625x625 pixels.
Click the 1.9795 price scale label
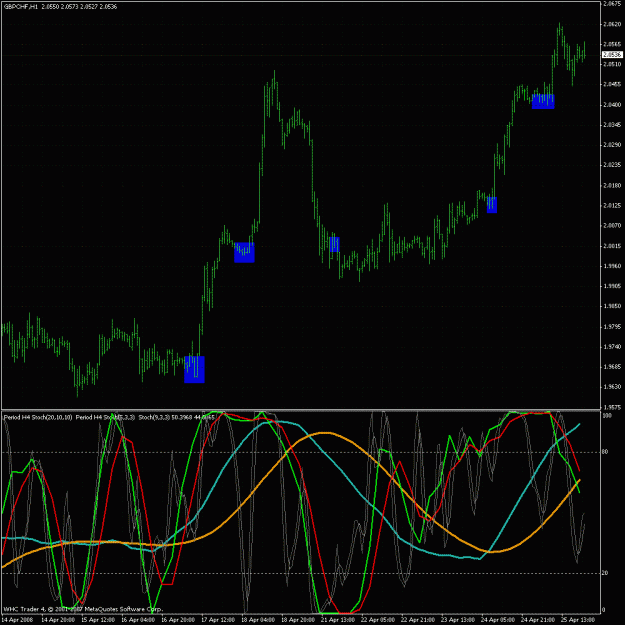tap(612, 327)
